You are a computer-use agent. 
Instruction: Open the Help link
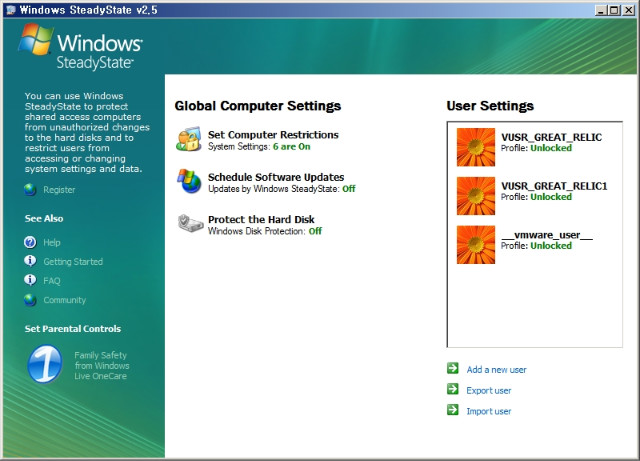point(52,243)
